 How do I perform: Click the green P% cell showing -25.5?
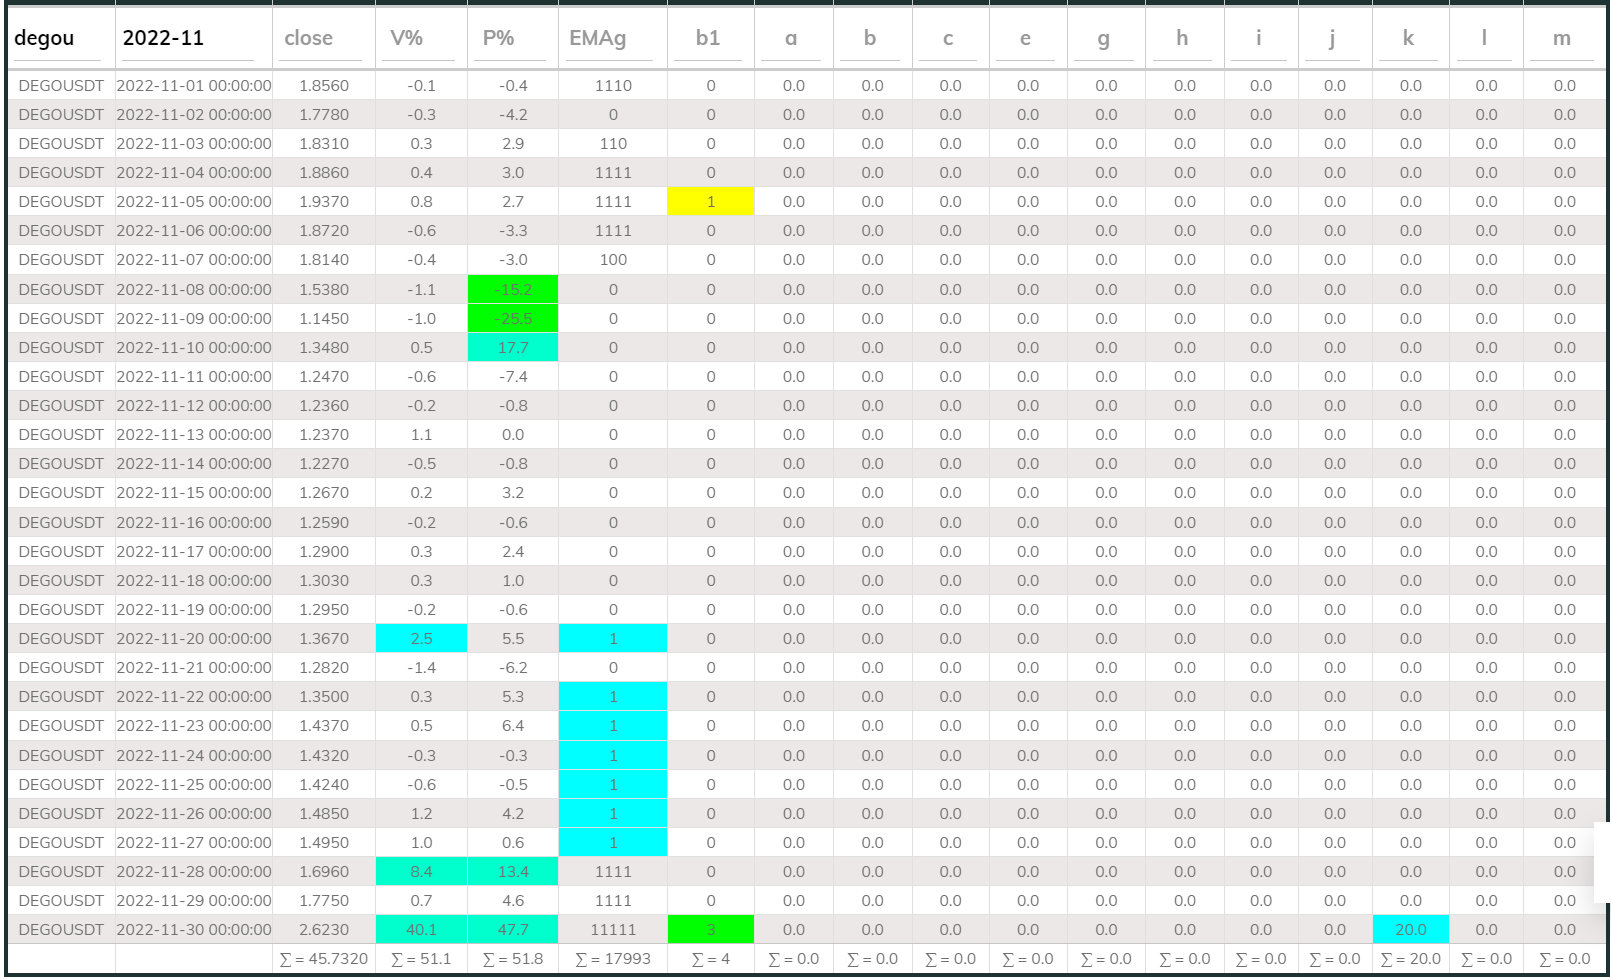513,319
